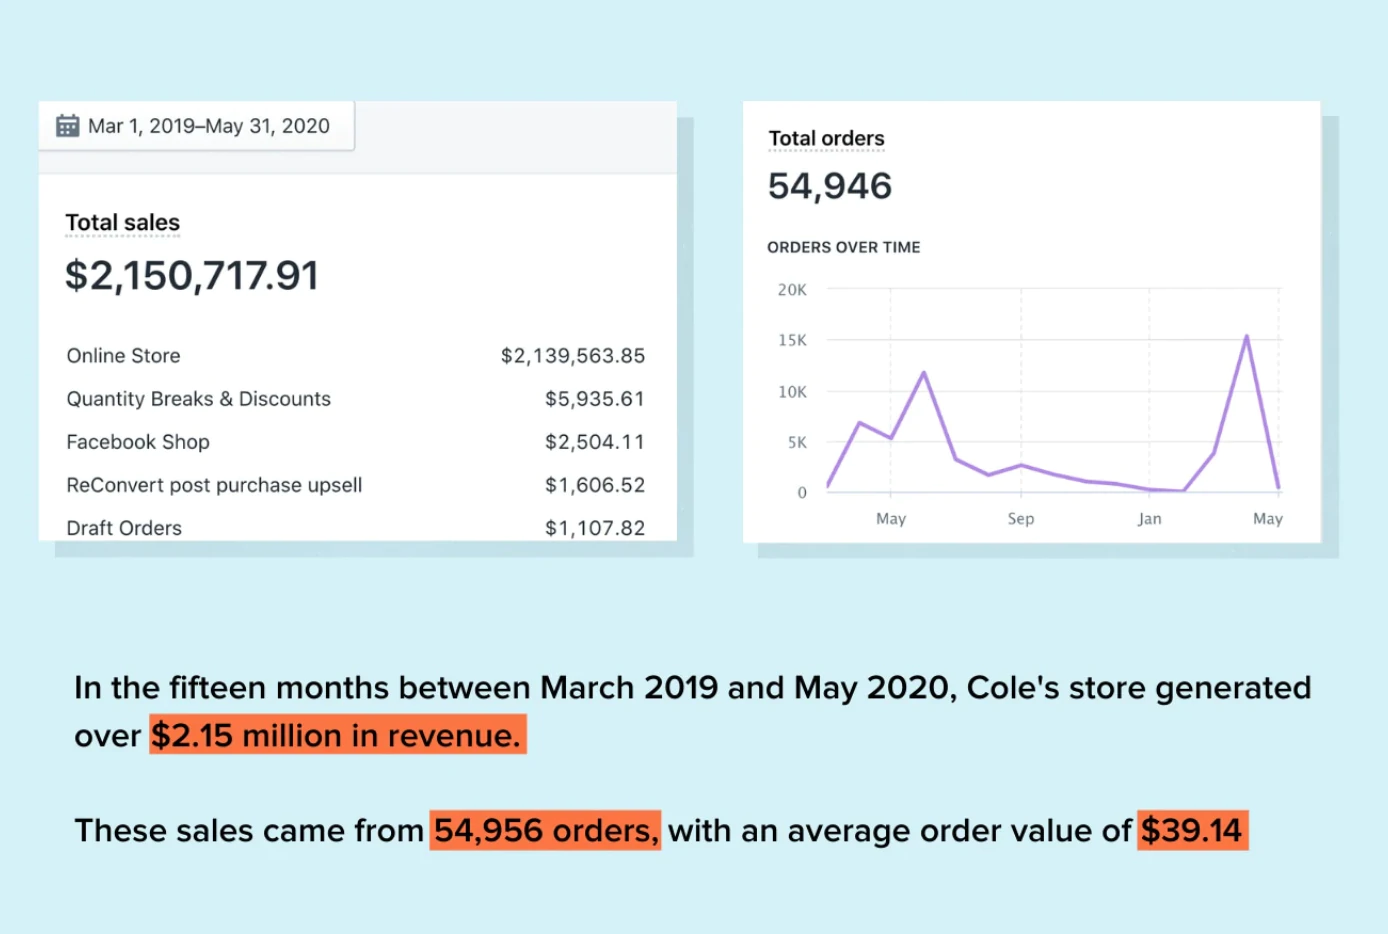Click the Jan label on chart axis

1149,518
